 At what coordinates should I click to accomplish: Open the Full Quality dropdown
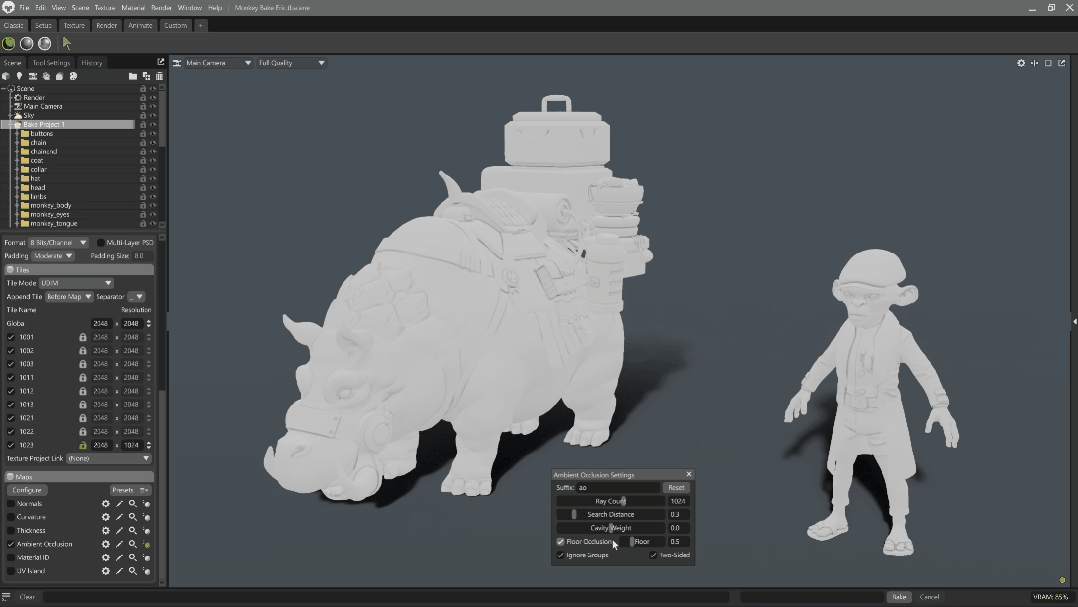[291, 63]
